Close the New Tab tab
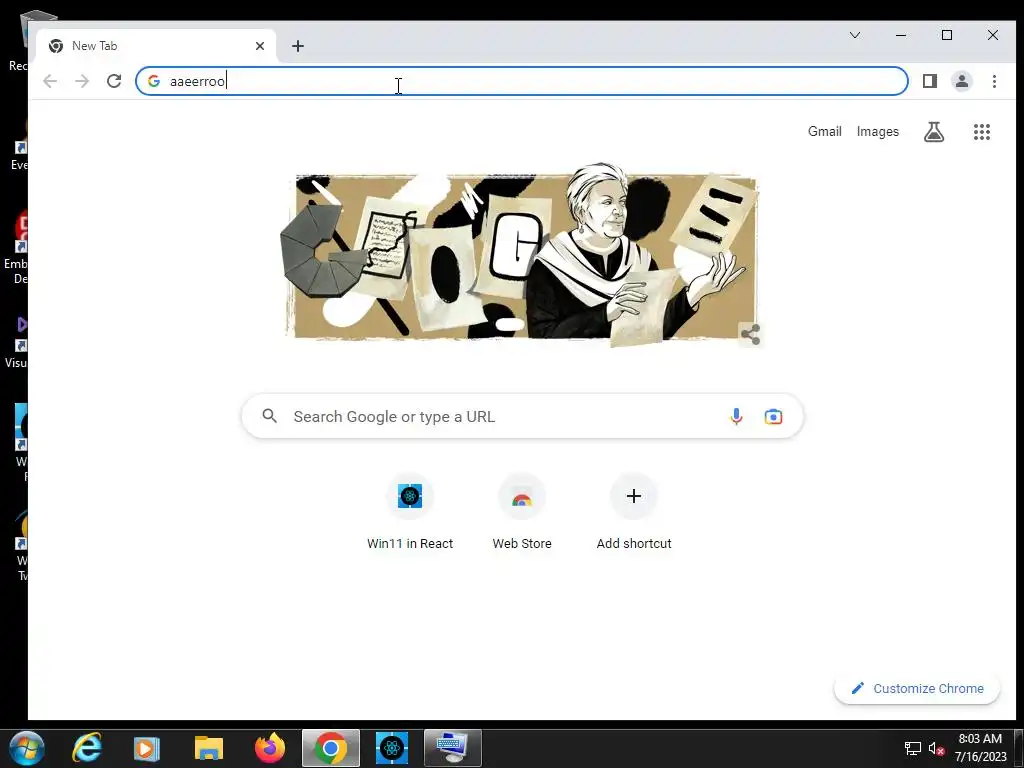Screen dimensions: 1024x768 click(260, 46)
